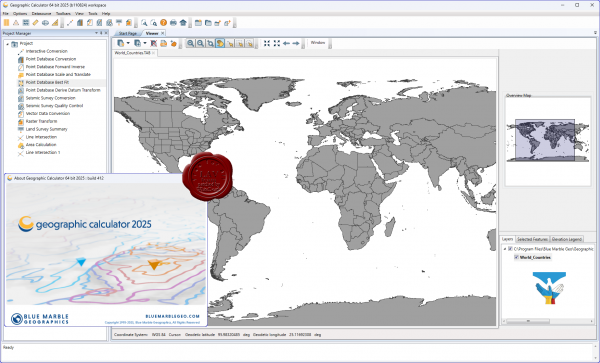Collapse the layer group in Layers panel
This screenshot has width=600, height=363.
(505, 249)
